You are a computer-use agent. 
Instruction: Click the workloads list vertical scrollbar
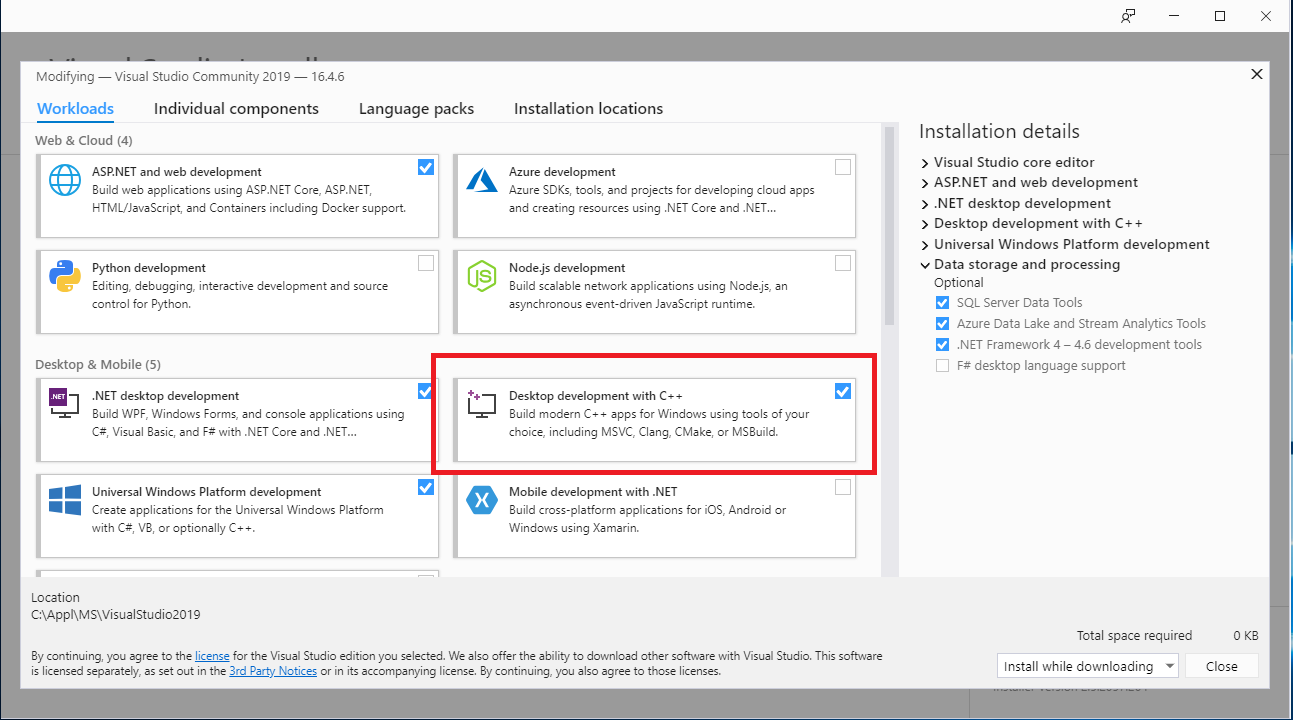click(889, 227)
